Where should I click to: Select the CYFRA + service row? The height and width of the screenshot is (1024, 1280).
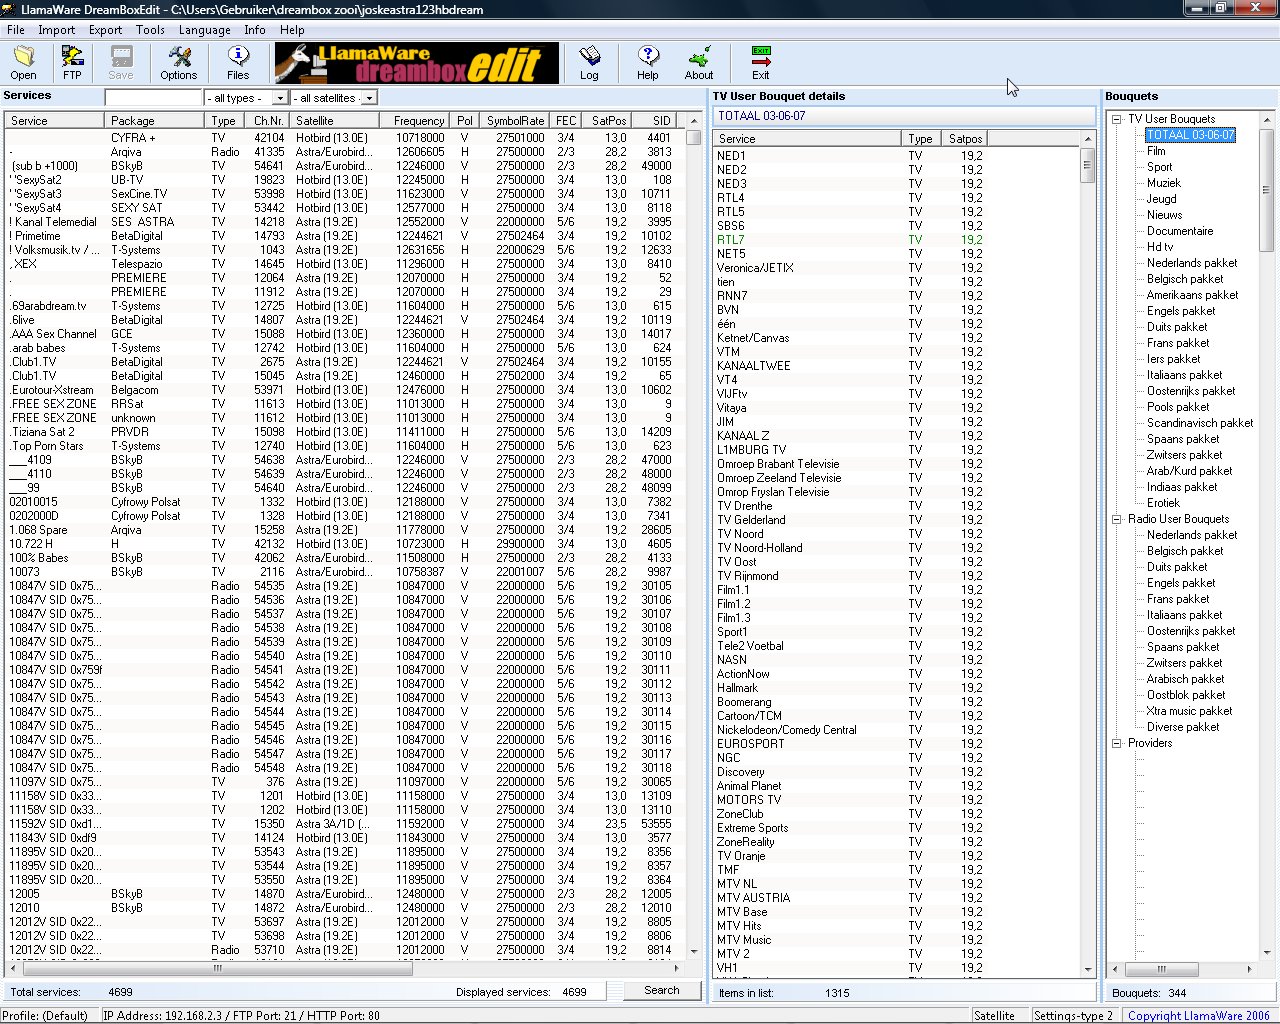click(345, 138)
